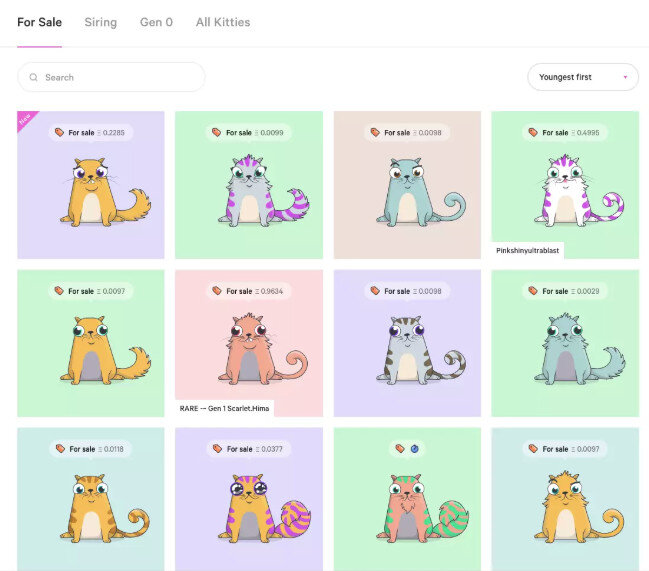Switch to the Siring tab
The image size is (649, 571).
(101, 22)
